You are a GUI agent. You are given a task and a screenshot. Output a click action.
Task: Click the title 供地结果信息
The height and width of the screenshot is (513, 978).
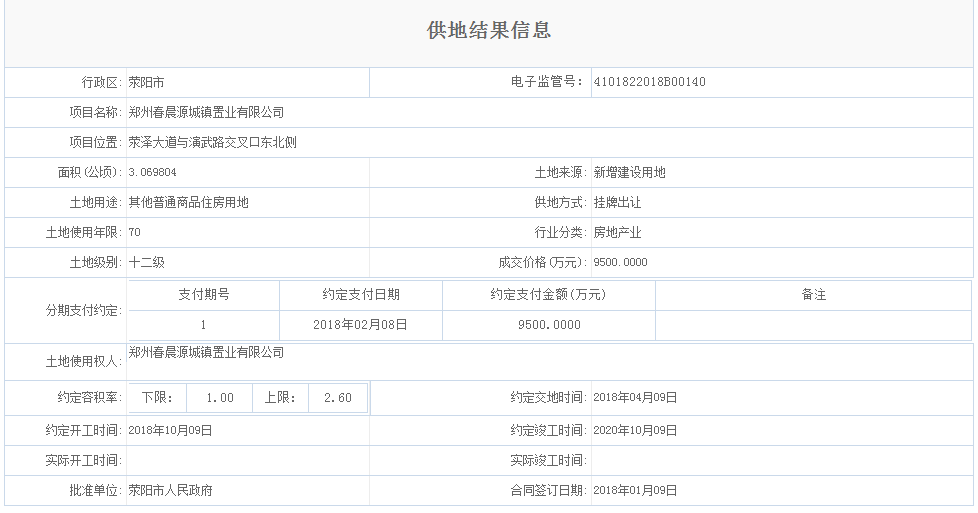[489, 30]
